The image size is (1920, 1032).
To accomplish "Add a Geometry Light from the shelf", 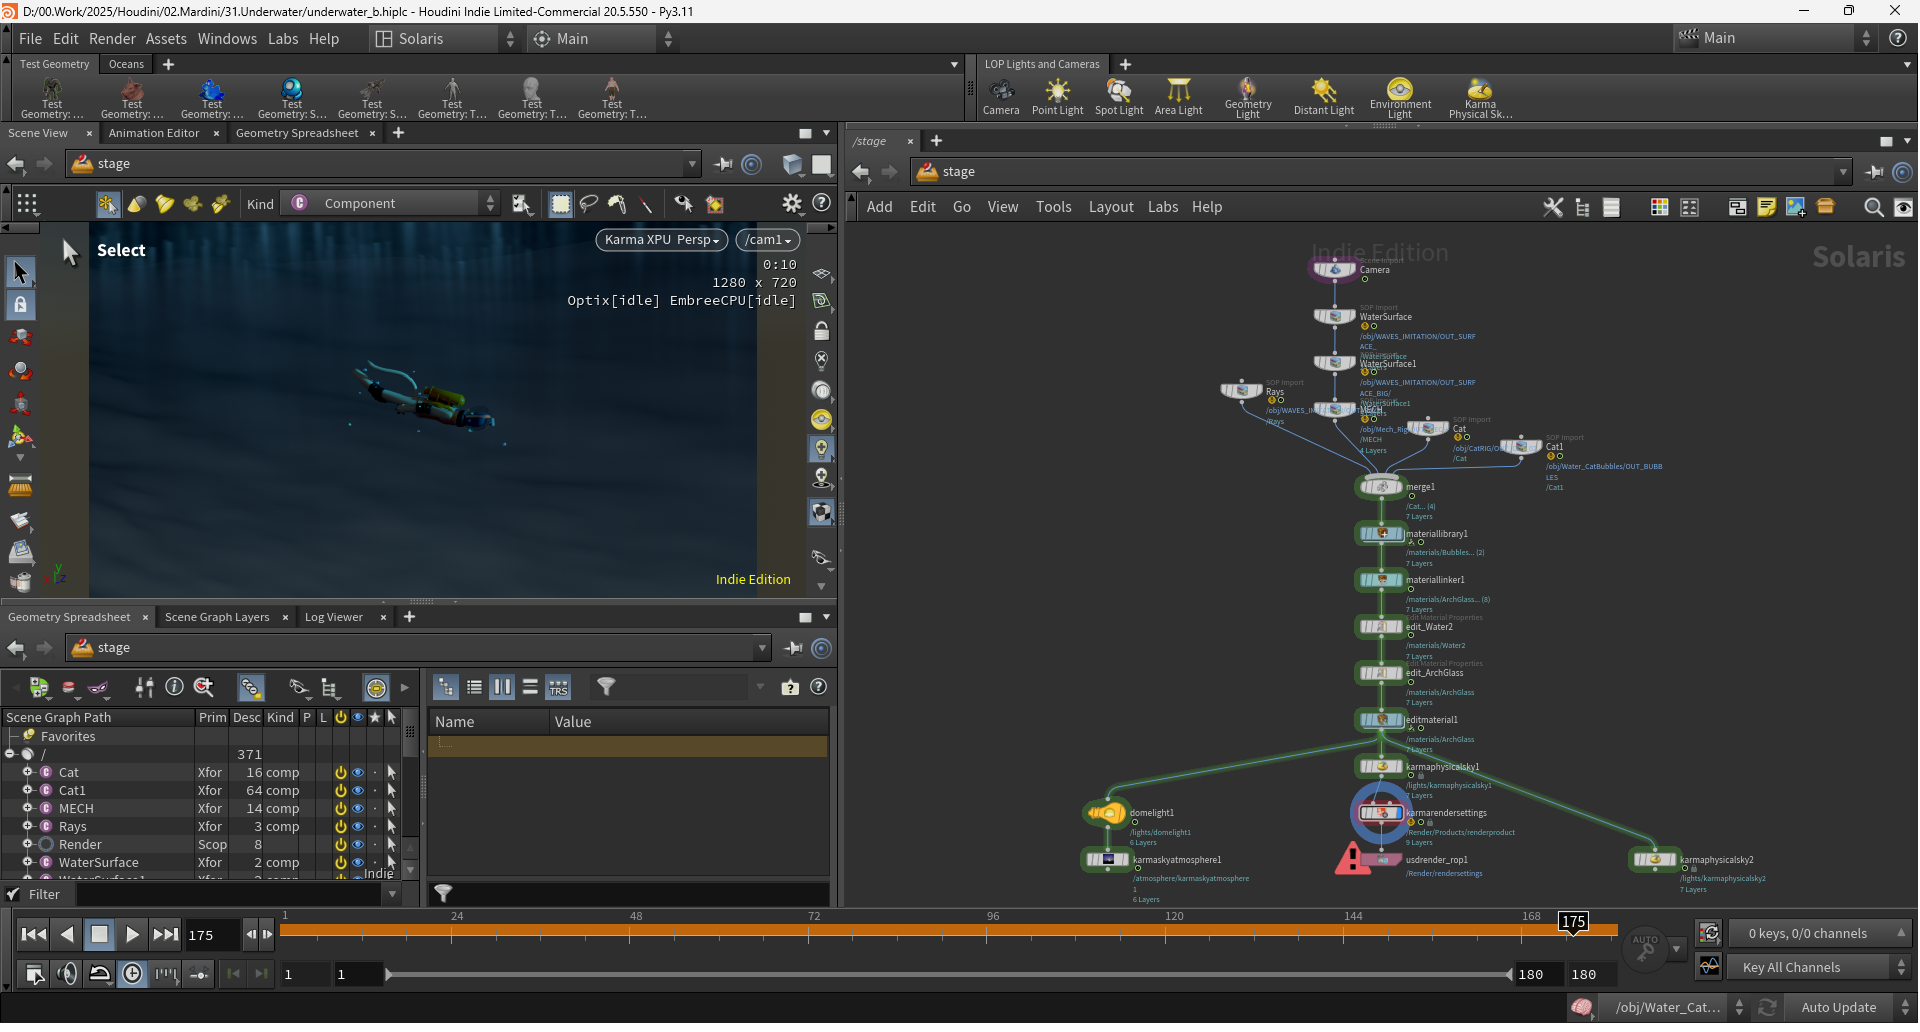I will [x=1248, y=98].
